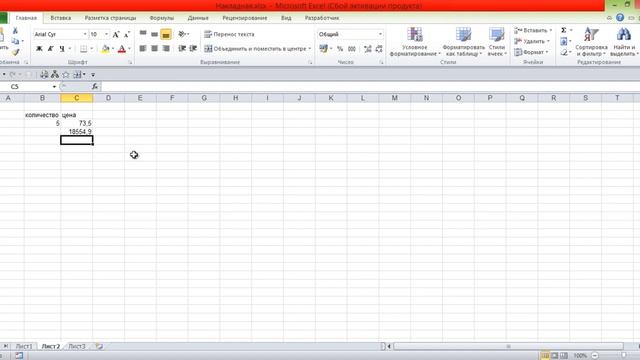Image resolution: width=640 pixels, height=360 pixels.
Task: Click the horizontal scrollbar thumb
Action: click(509, 346)
